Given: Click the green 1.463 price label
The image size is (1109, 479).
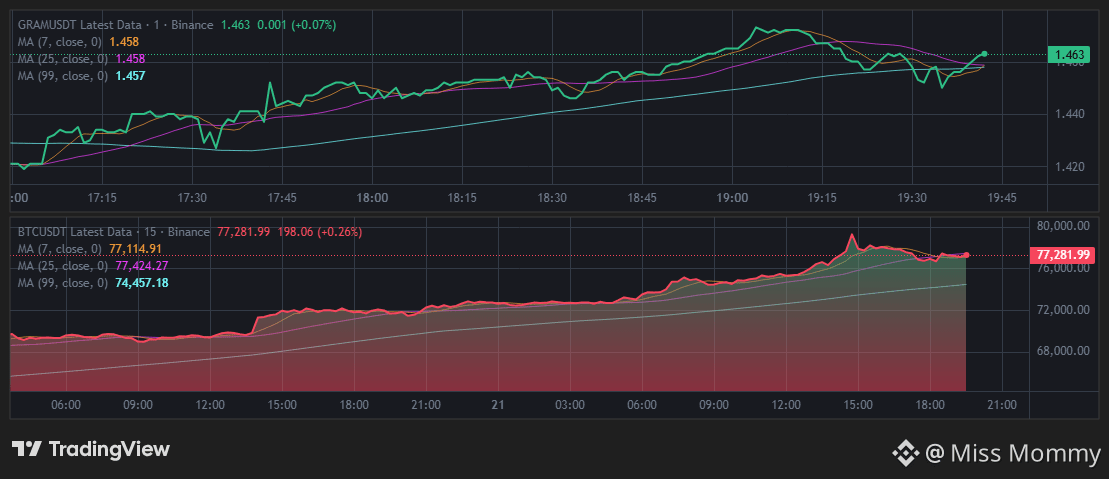Looking at the screenshot, I should 1069,54.
